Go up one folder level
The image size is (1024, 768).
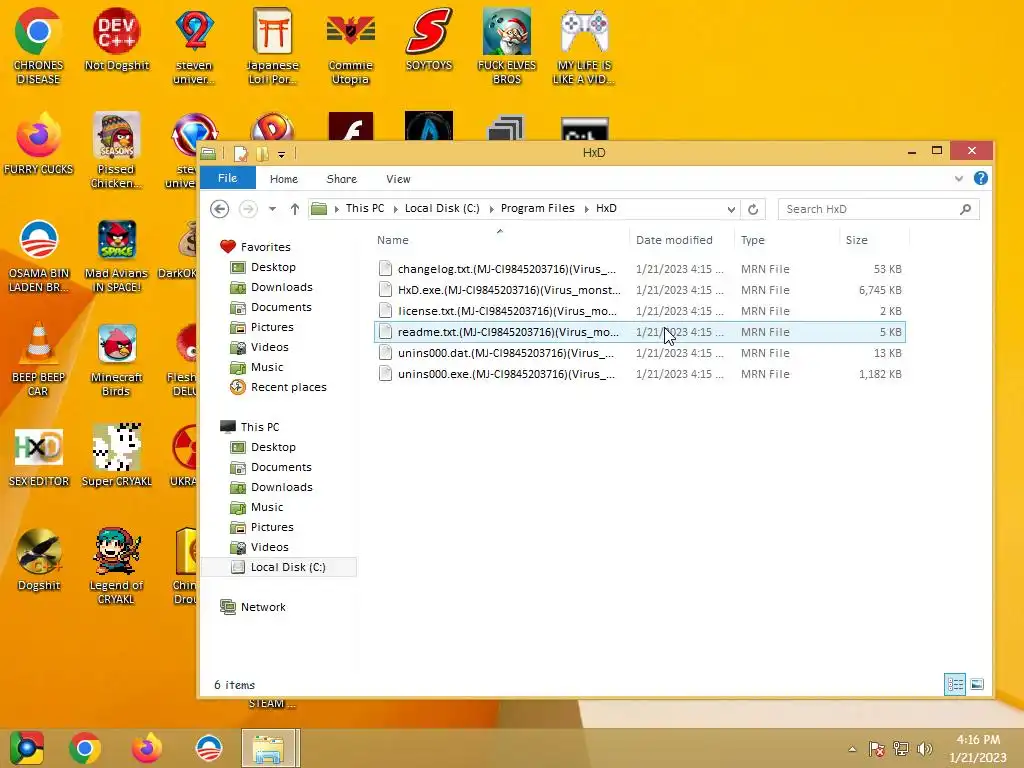tap(295, 209)
